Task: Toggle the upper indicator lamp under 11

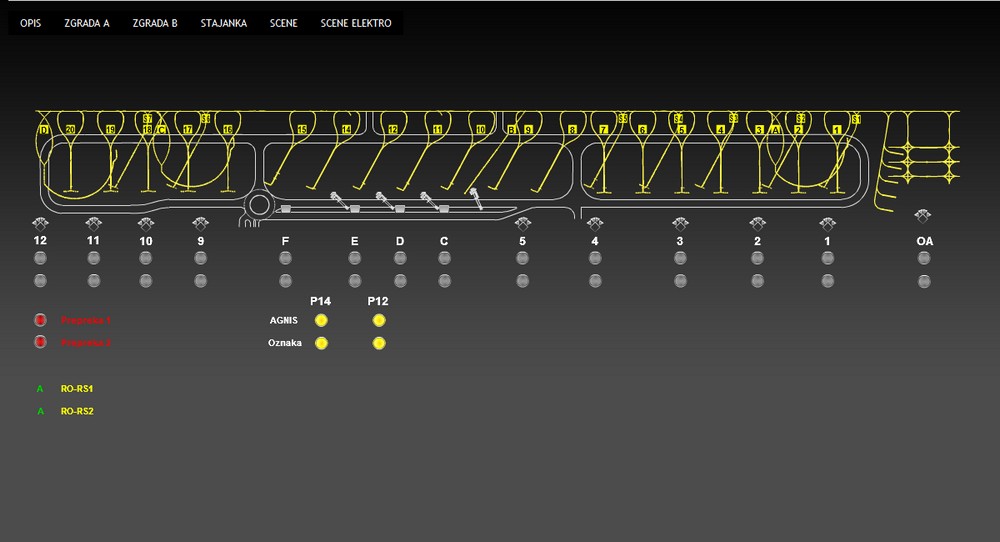Action: pos(93,258)
